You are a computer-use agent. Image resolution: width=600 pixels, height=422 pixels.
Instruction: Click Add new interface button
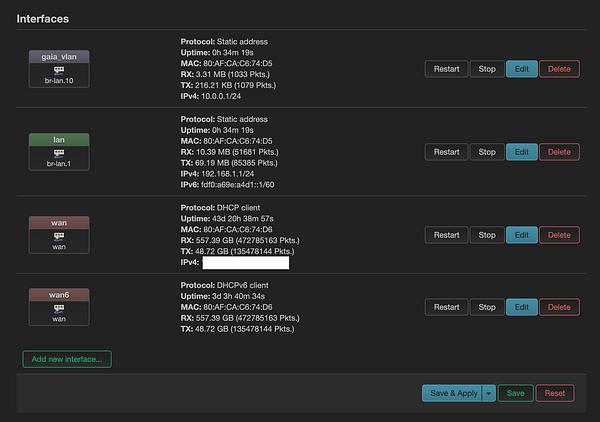(67, 359)
